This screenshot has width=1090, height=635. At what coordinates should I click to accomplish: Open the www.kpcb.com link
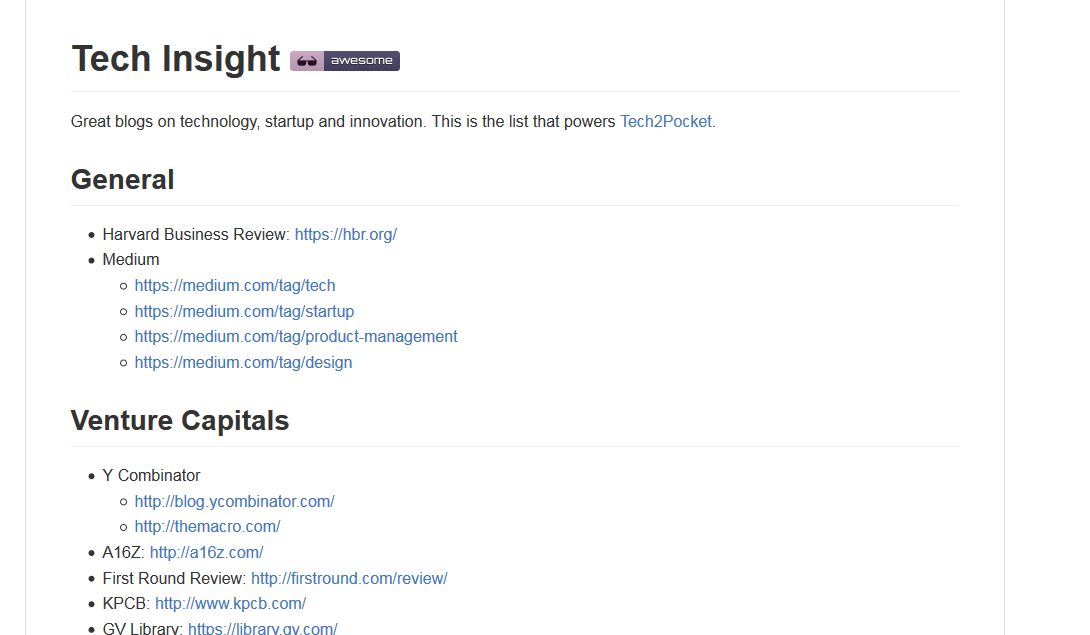pos(230,603)
